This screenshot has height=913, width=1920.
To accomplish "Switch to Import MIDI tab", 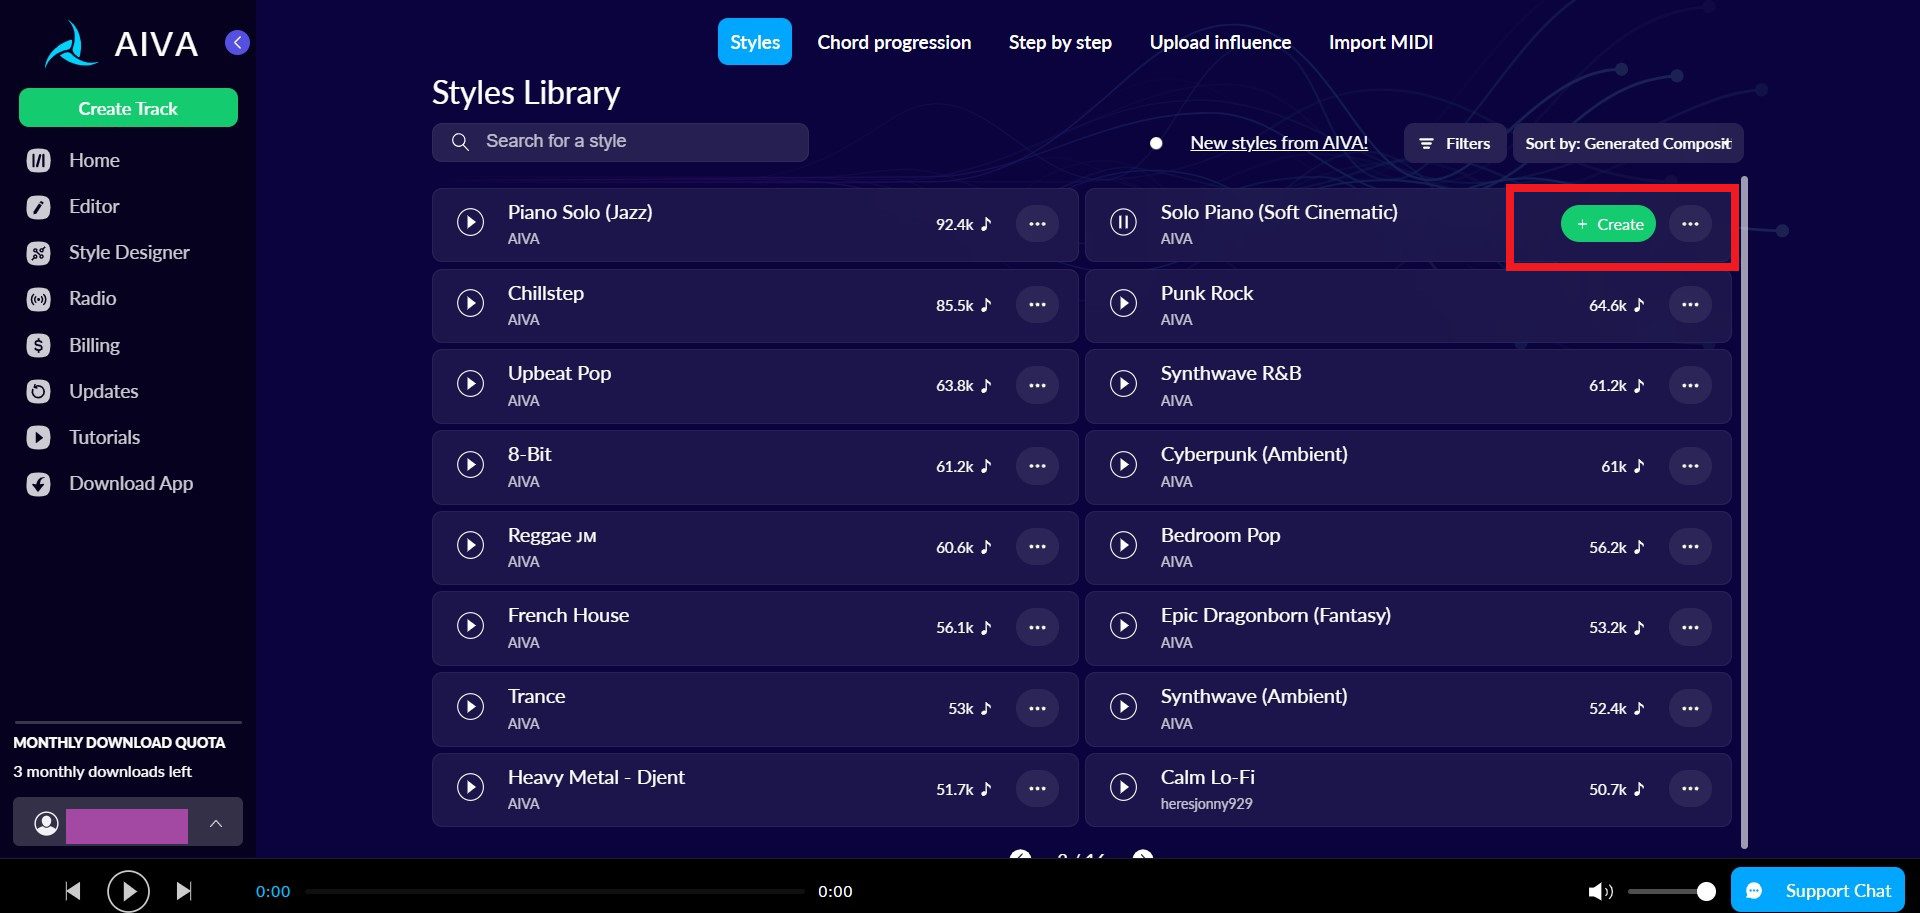I will pos(1380,42).
